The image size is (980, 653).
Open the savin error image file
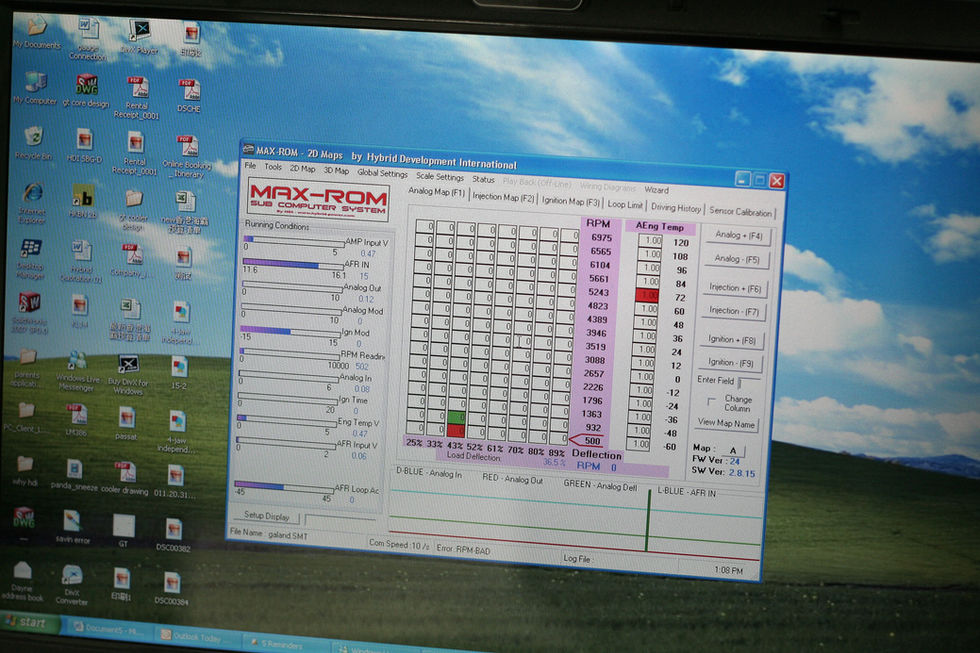coord(72,526)
